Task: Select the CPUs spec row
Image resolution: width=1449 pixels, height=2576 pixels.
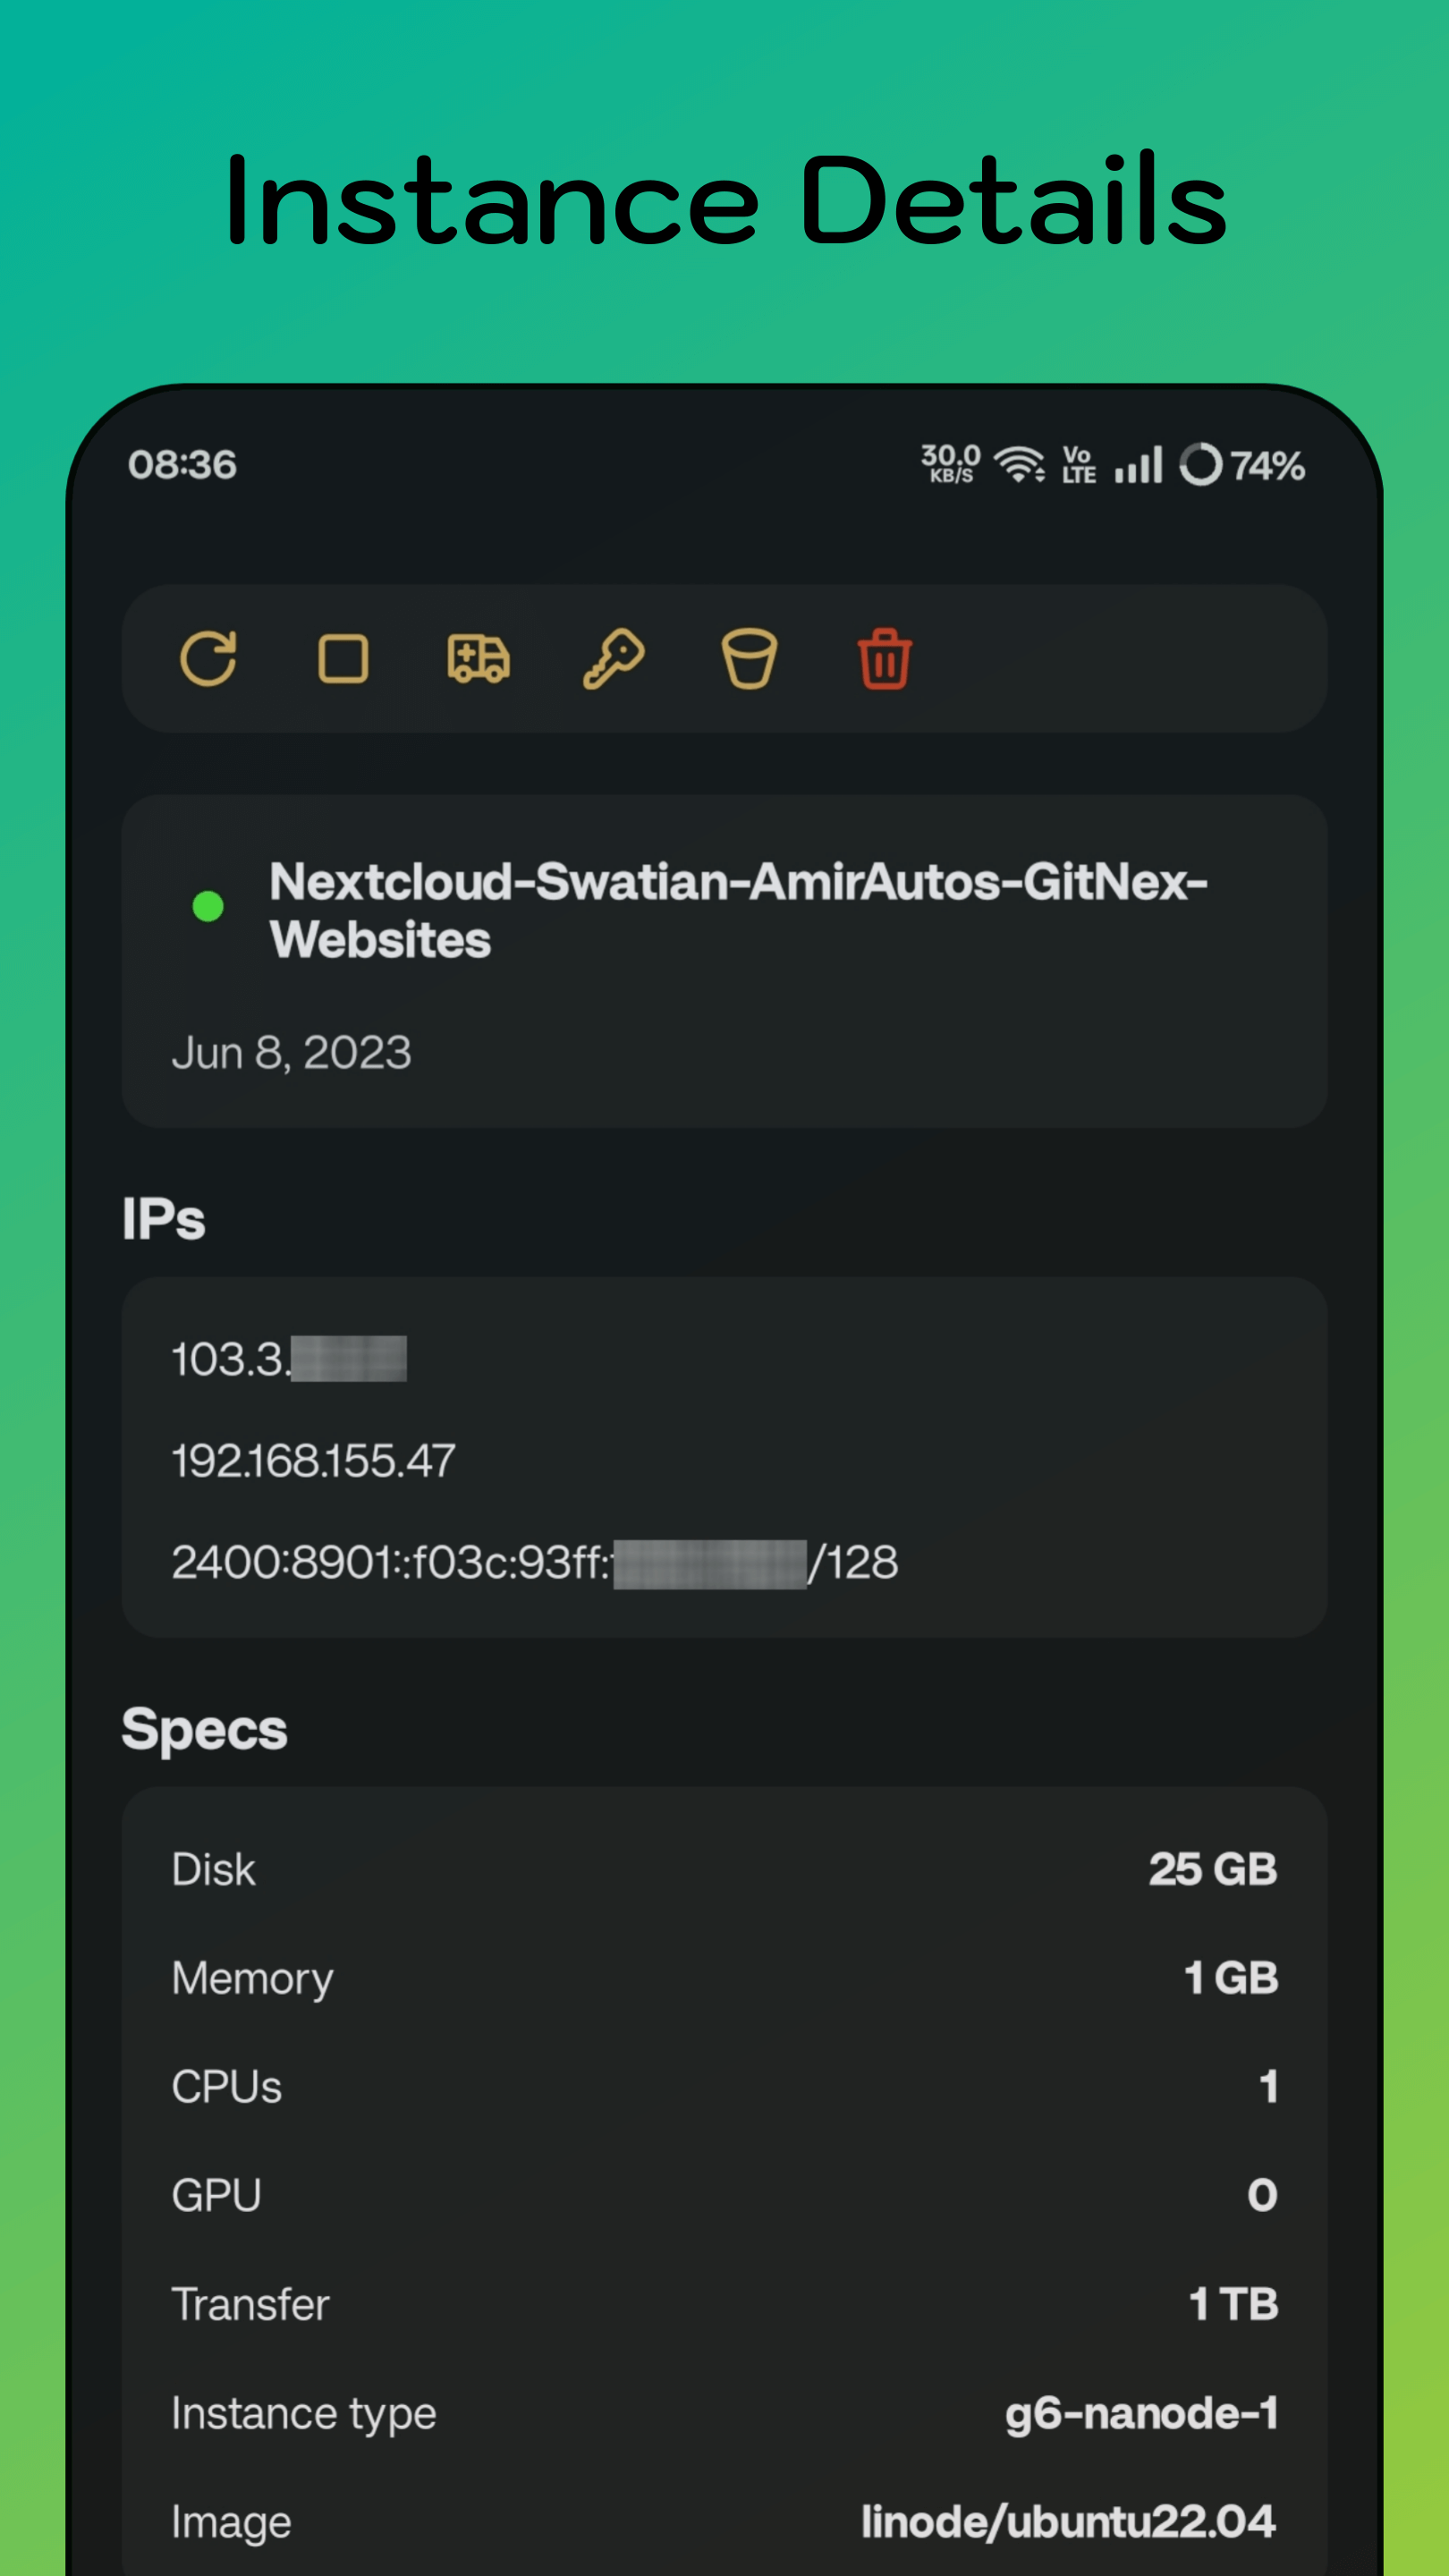Action: coord(724,2087)
